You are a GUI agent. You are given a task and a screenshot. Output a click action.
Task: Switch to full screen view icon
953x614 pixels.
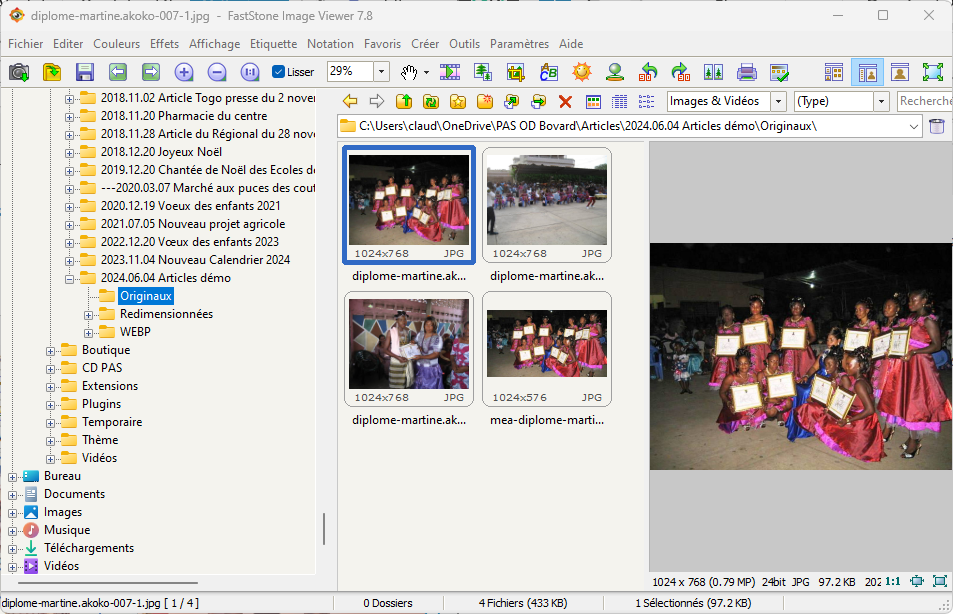(932, 72)
